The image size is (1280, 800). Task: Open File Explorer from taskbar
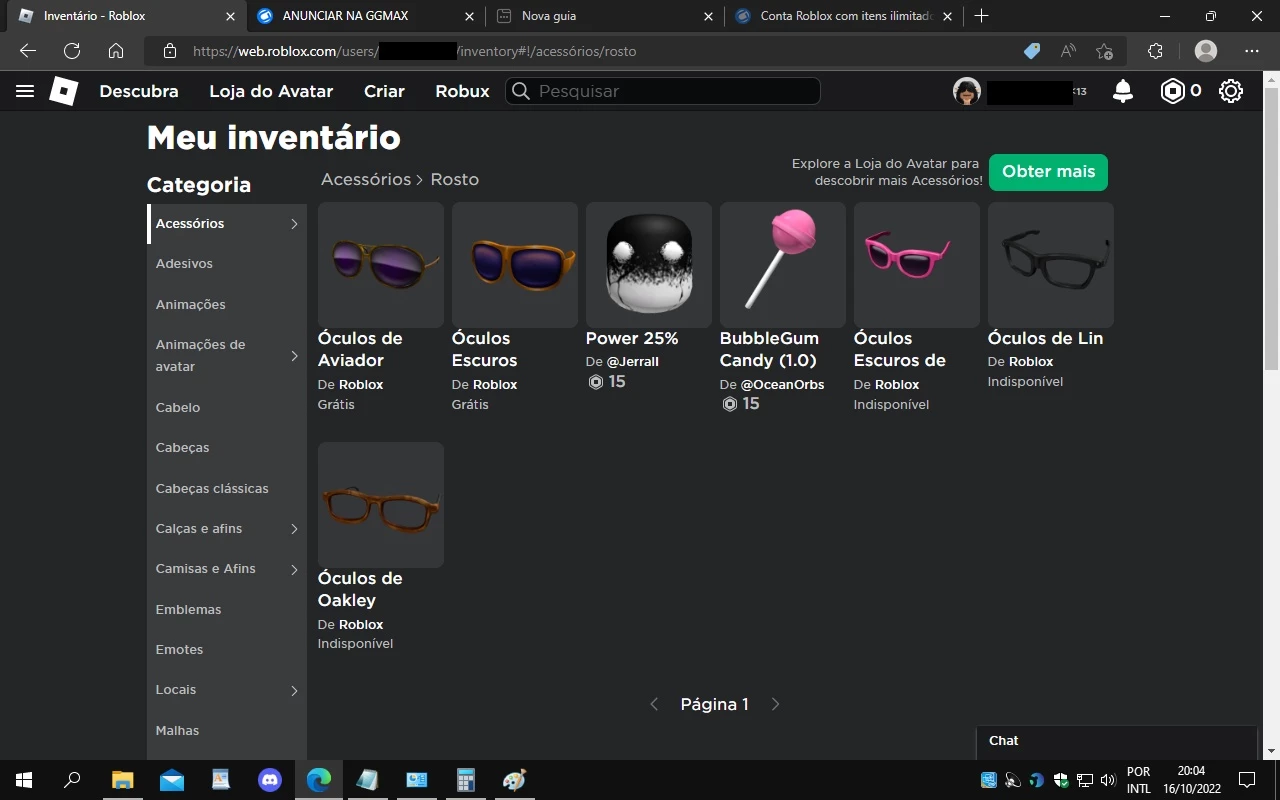click(122, 780)
